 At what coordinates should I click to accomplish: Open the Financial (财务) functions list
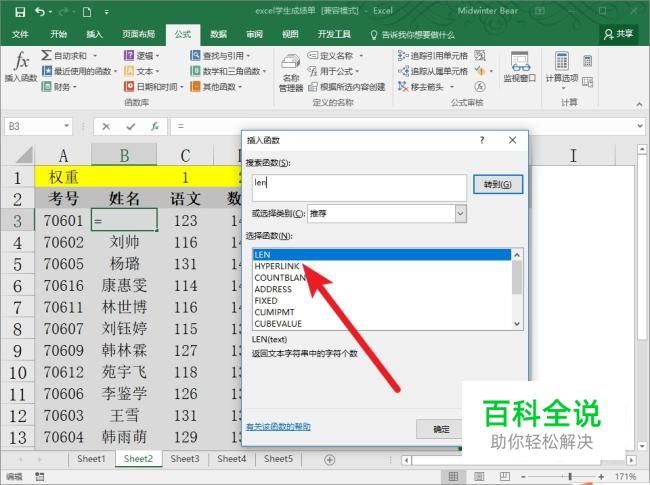59,87
